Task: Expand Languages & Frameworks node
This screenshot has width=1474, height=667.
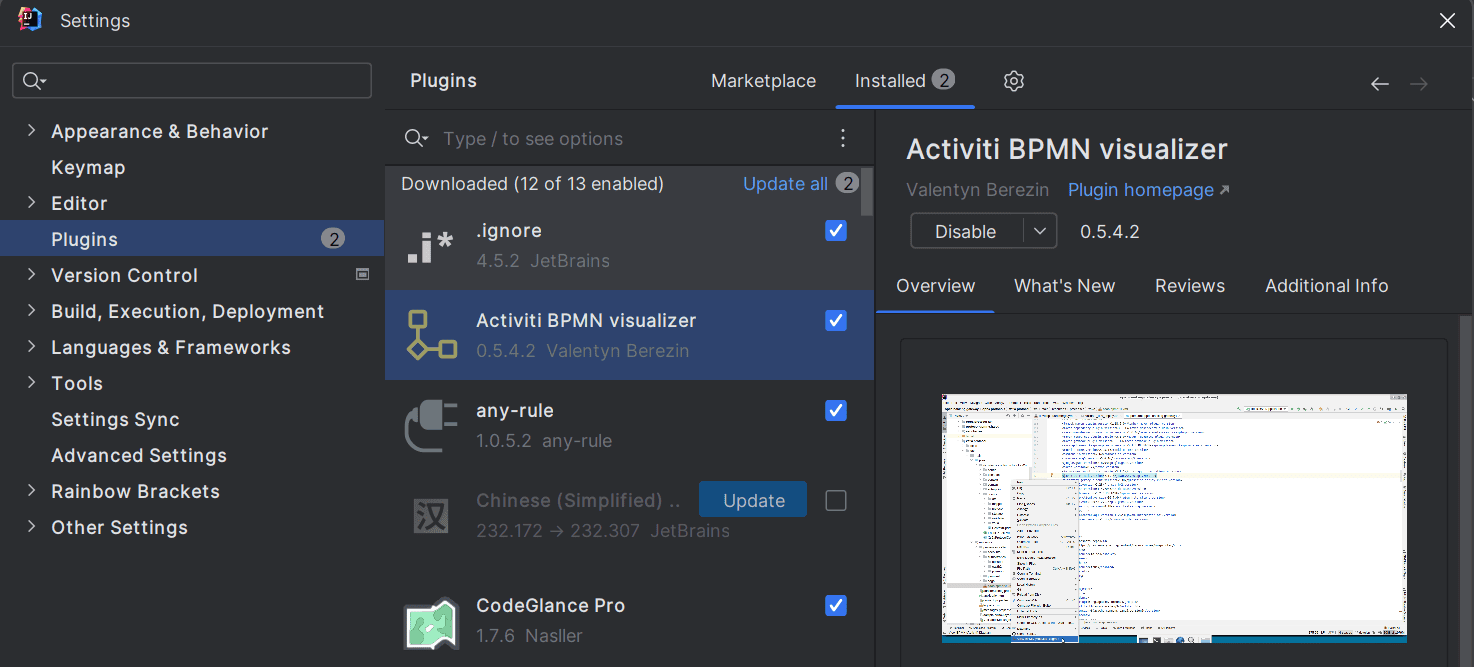Action: coord(31,347)
